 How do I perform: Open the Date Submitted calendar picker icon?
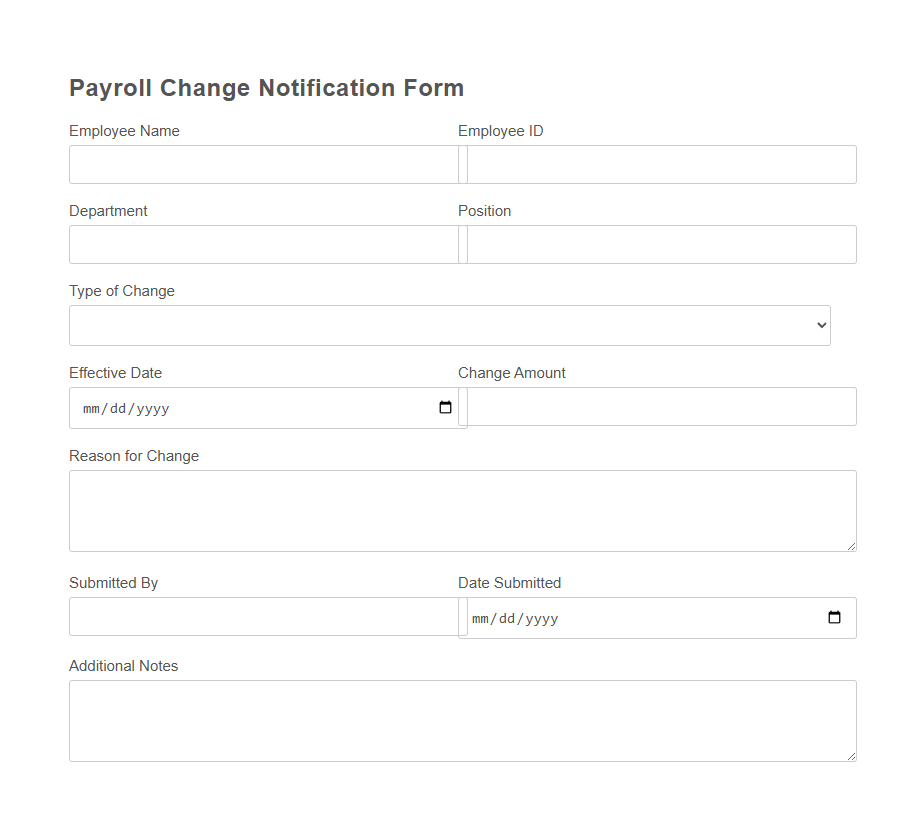834,617
